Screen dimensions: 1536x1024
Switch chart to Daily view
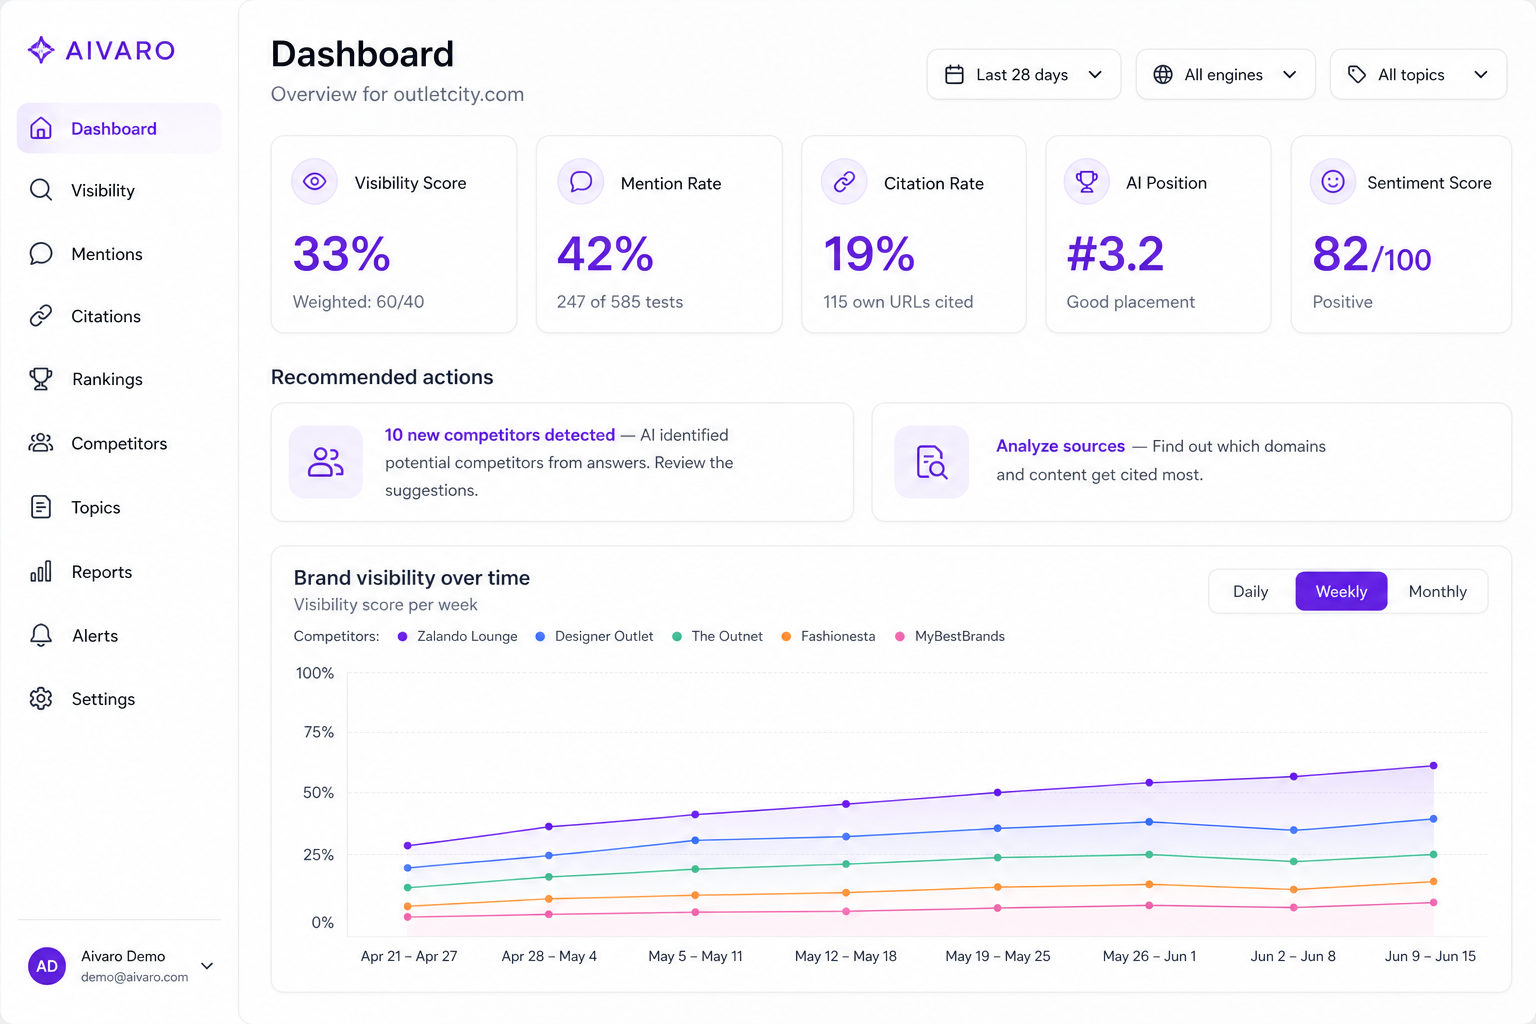click(1251, 591)
